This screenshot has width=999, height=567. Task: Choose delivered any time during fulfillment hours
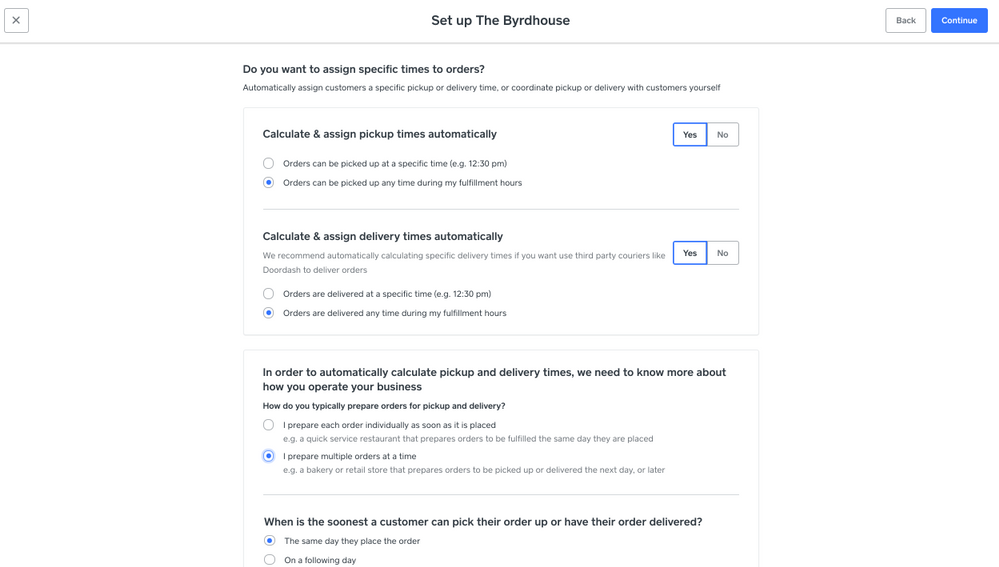[x=268, y=313]
